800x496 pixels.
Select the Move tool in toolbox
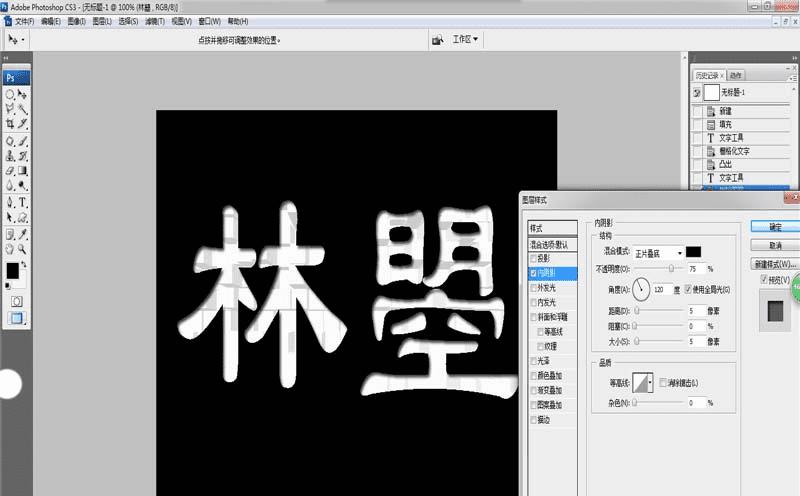click(x=22, y=94)
